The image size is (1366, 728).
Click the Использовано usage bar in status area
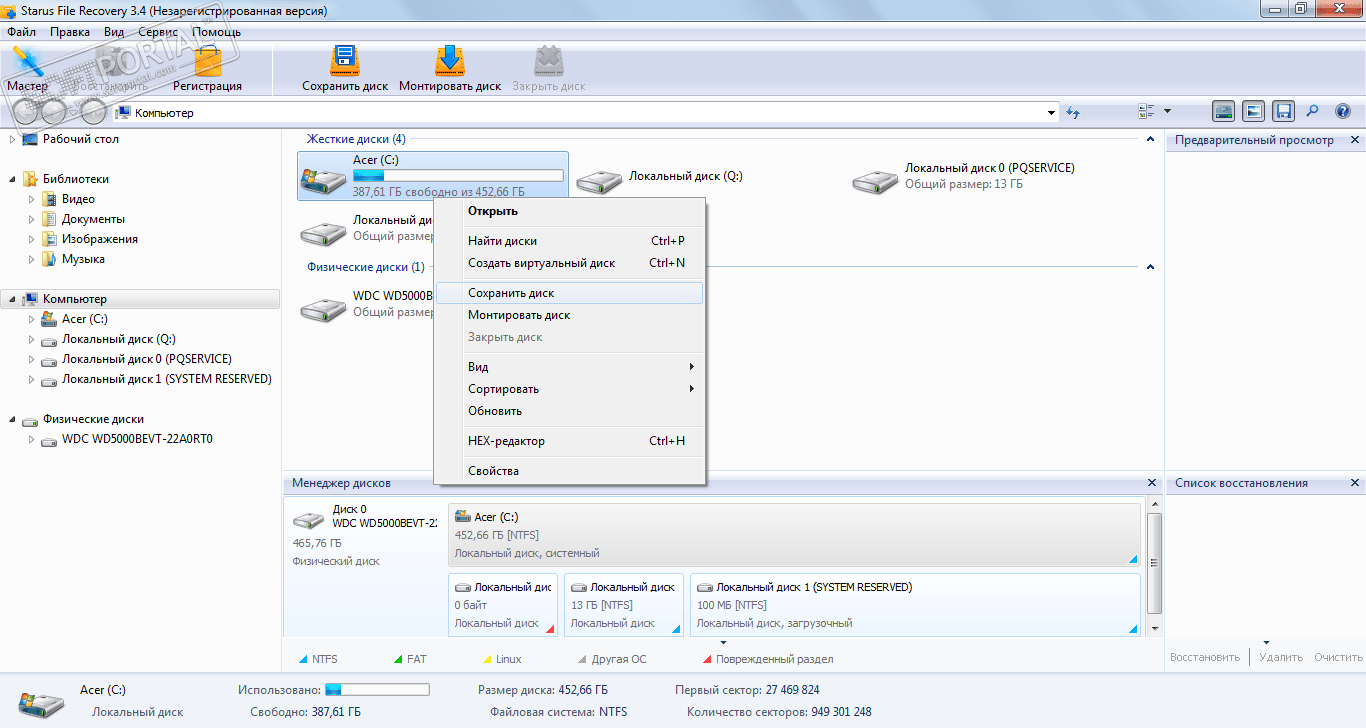pos(378,690)
